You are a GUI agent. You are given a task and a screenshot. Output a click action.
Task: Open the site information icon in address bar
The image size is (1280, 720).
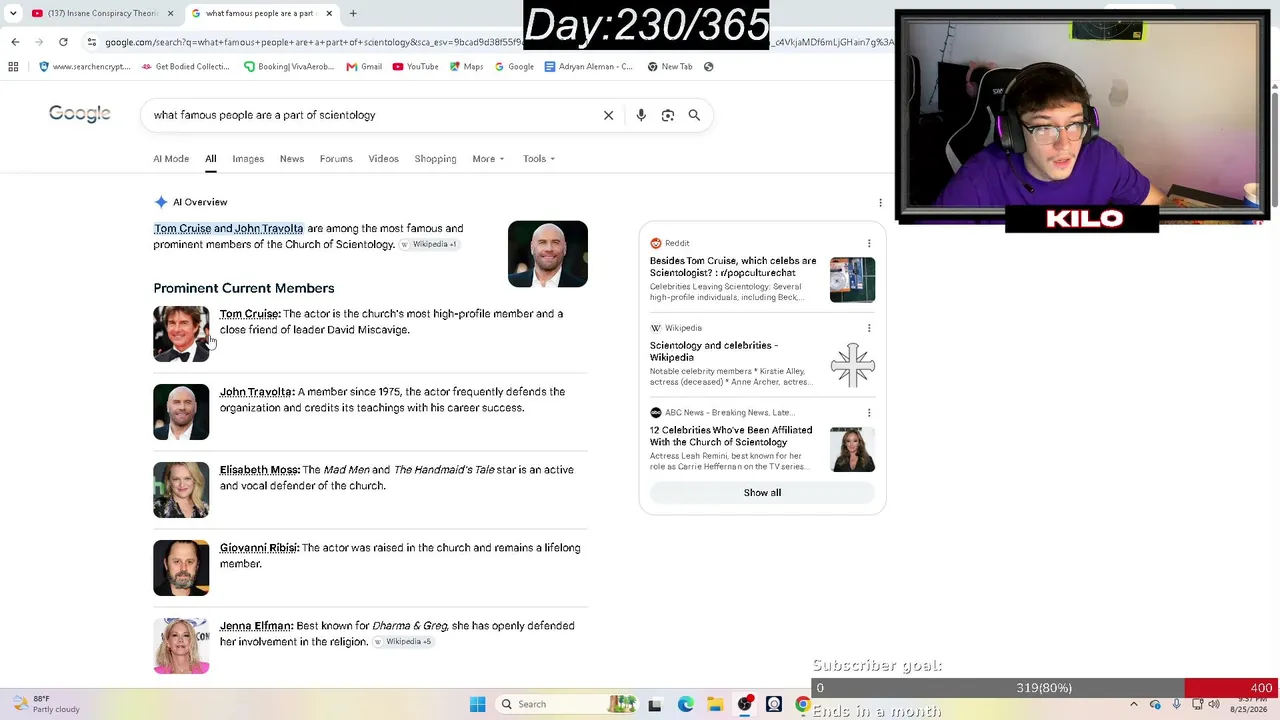91,42
